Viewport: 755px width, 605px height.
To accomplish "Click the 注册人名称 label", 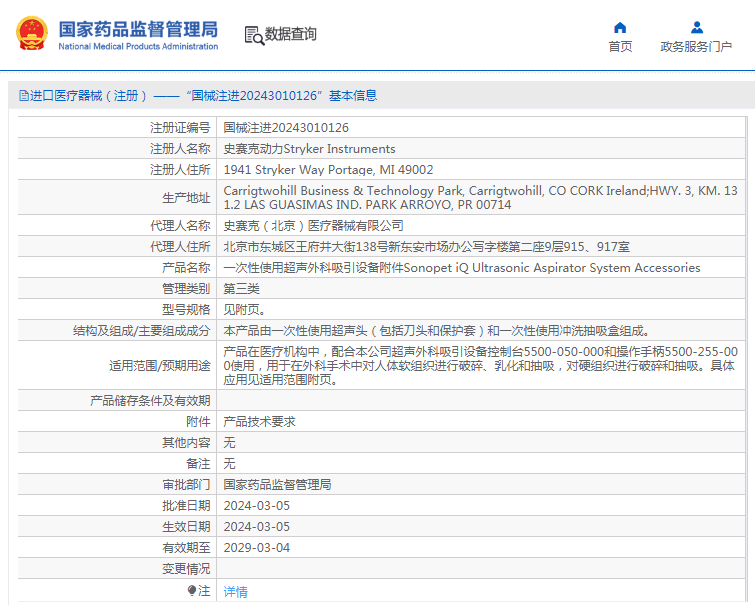I will pyautogui.click(x=180, y=149).
